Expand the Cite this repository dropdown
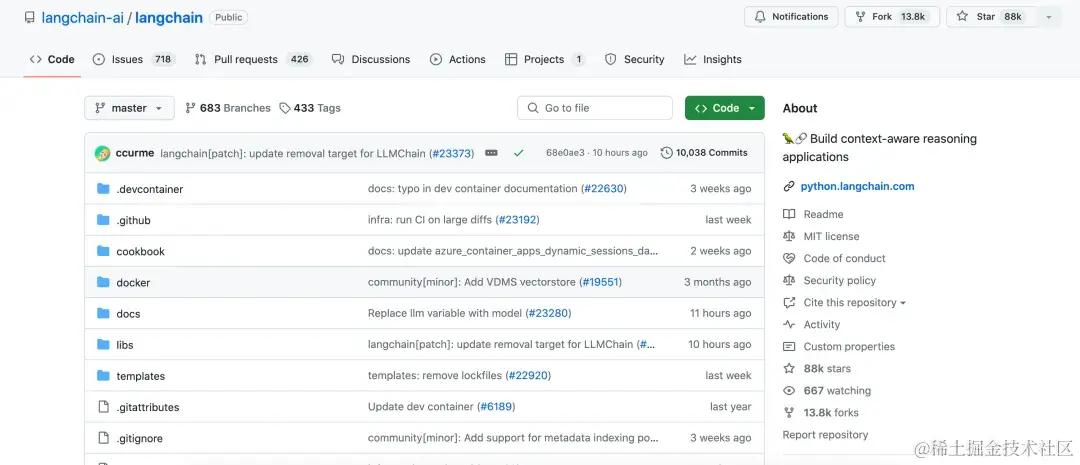The width and height of the screenshot is (1080, 465). [854, 302]
